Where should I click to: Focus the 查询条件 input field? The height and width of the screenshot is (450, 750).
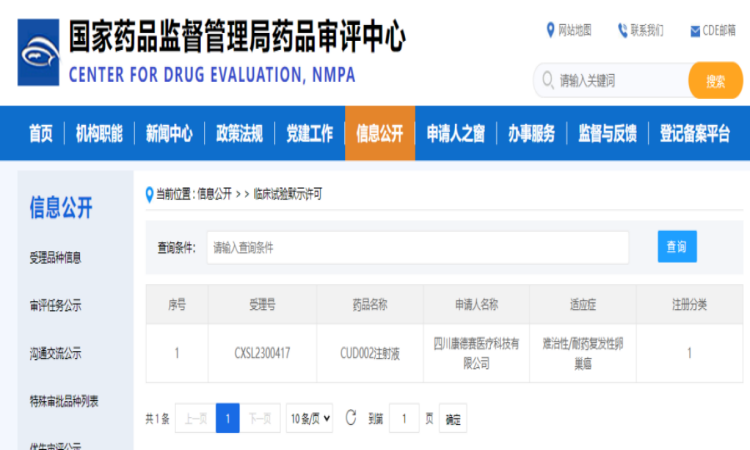(x=418, y=247)
